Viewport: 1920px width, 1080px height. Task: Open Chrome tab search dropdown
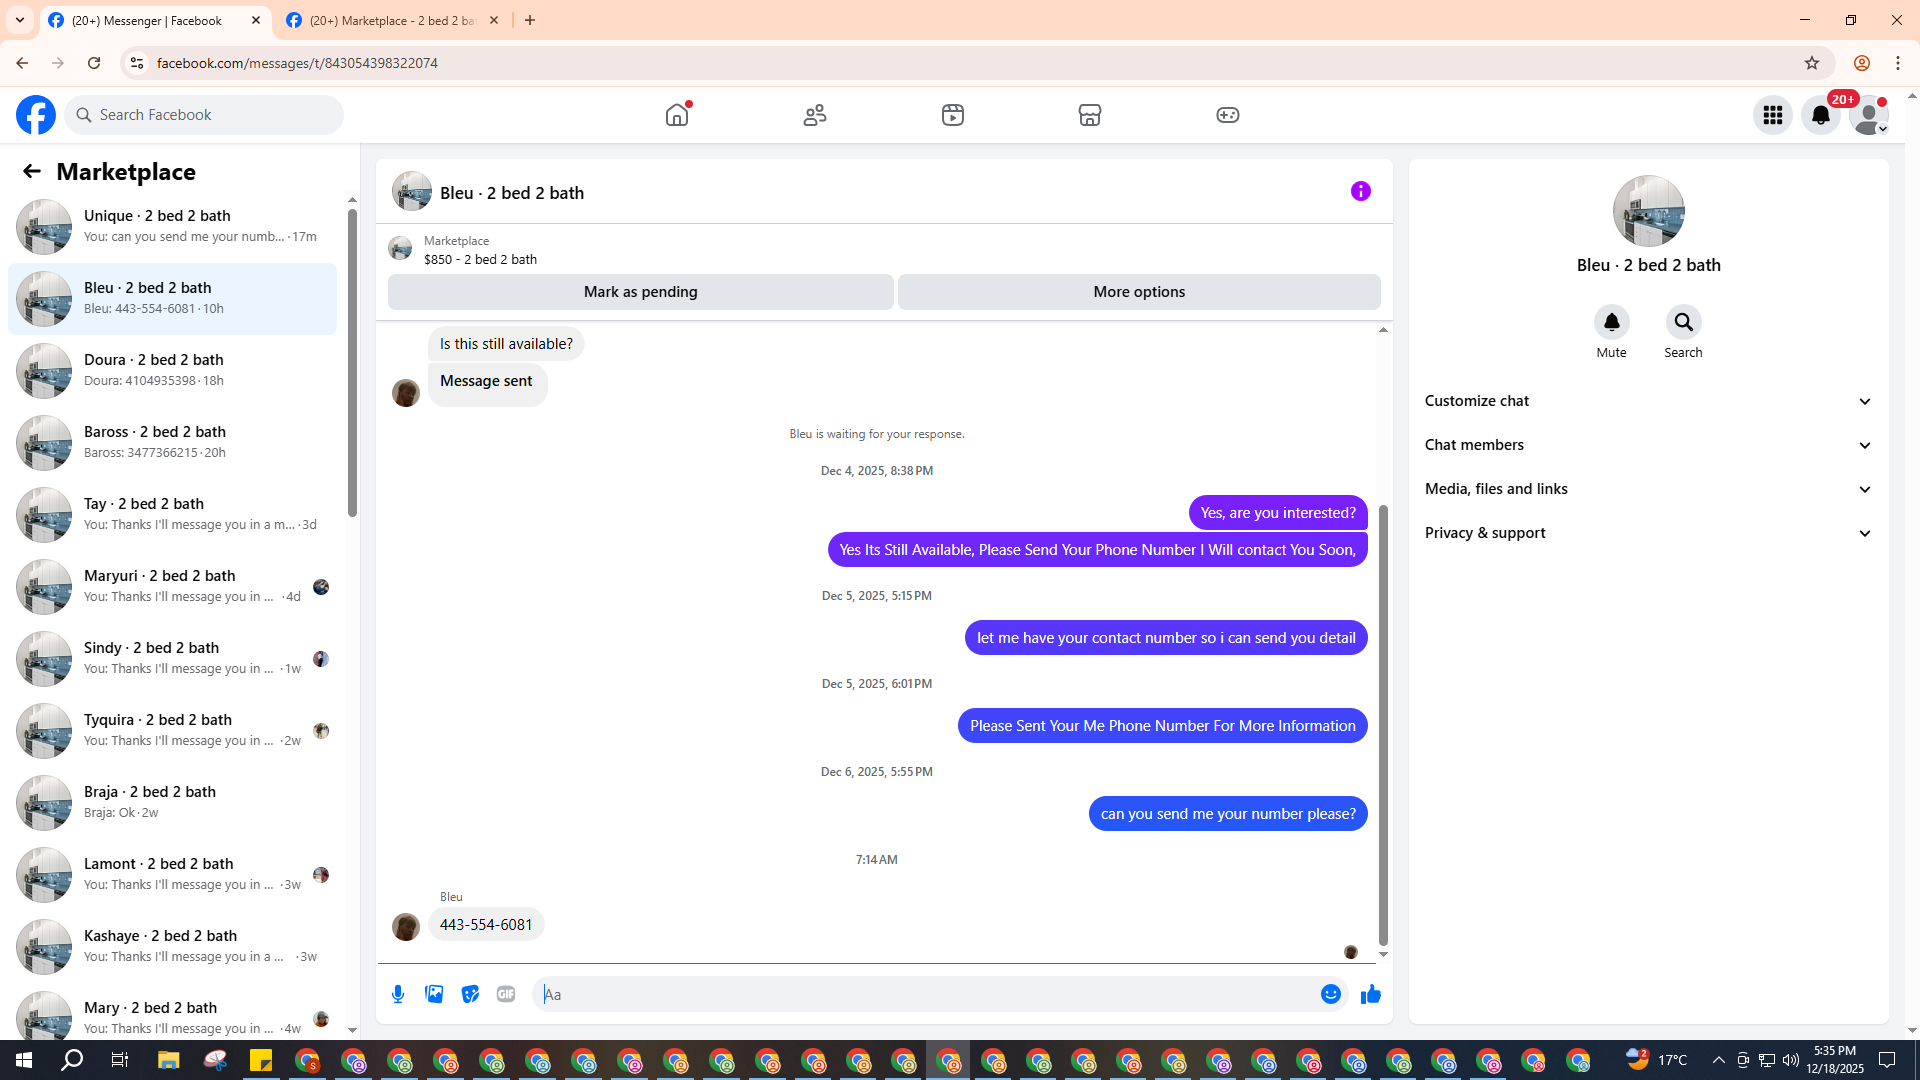point(20,20)
